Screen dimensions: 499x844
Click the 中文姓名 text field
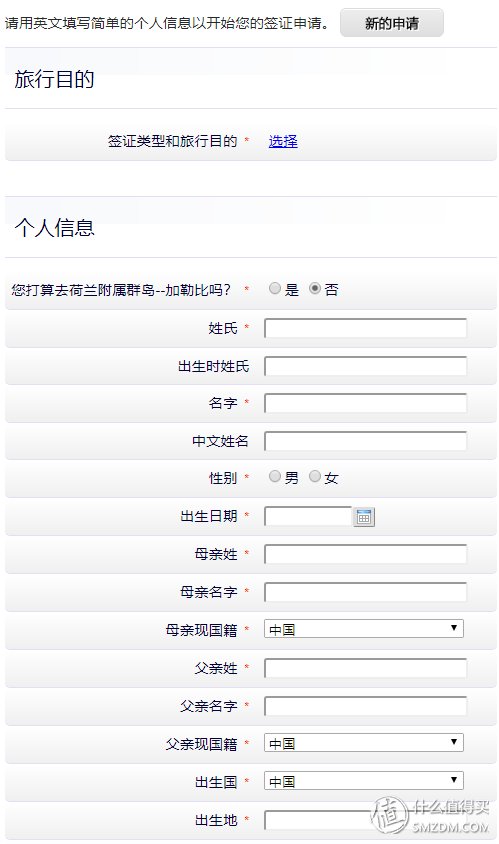366,441
